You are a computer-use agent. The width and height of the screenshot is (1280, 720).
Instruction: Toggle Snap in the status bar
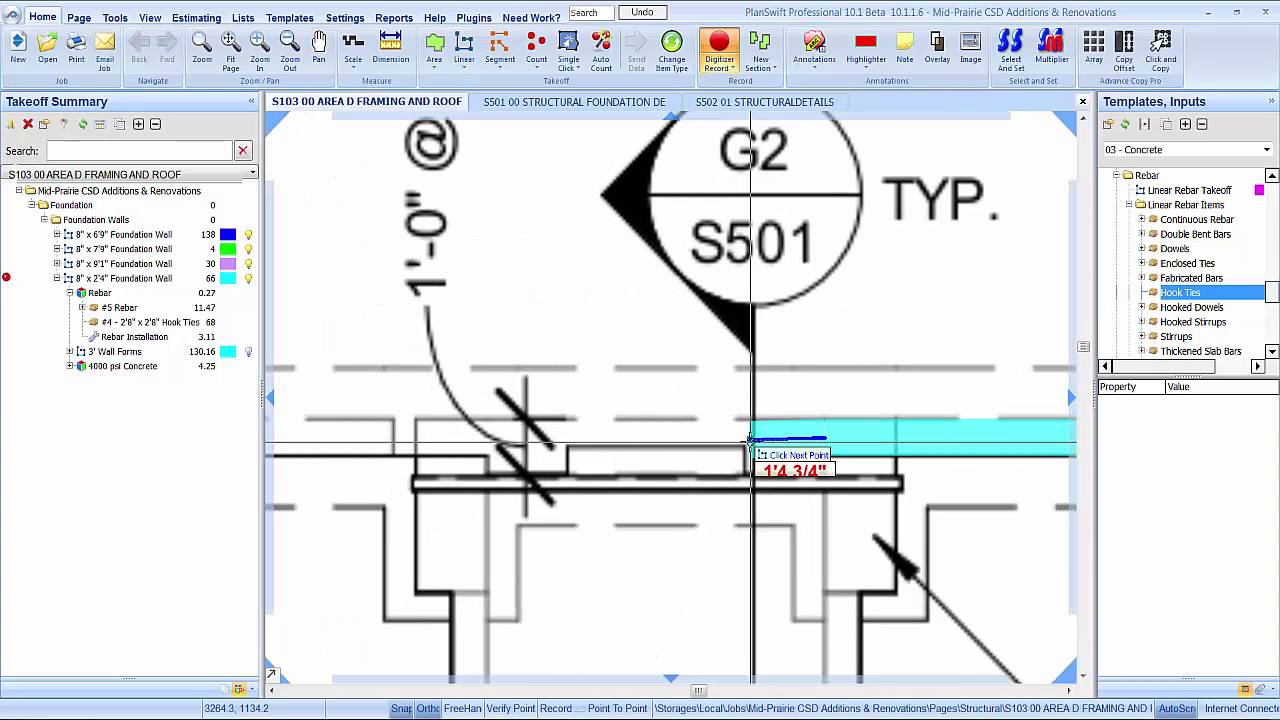(401, 709)
